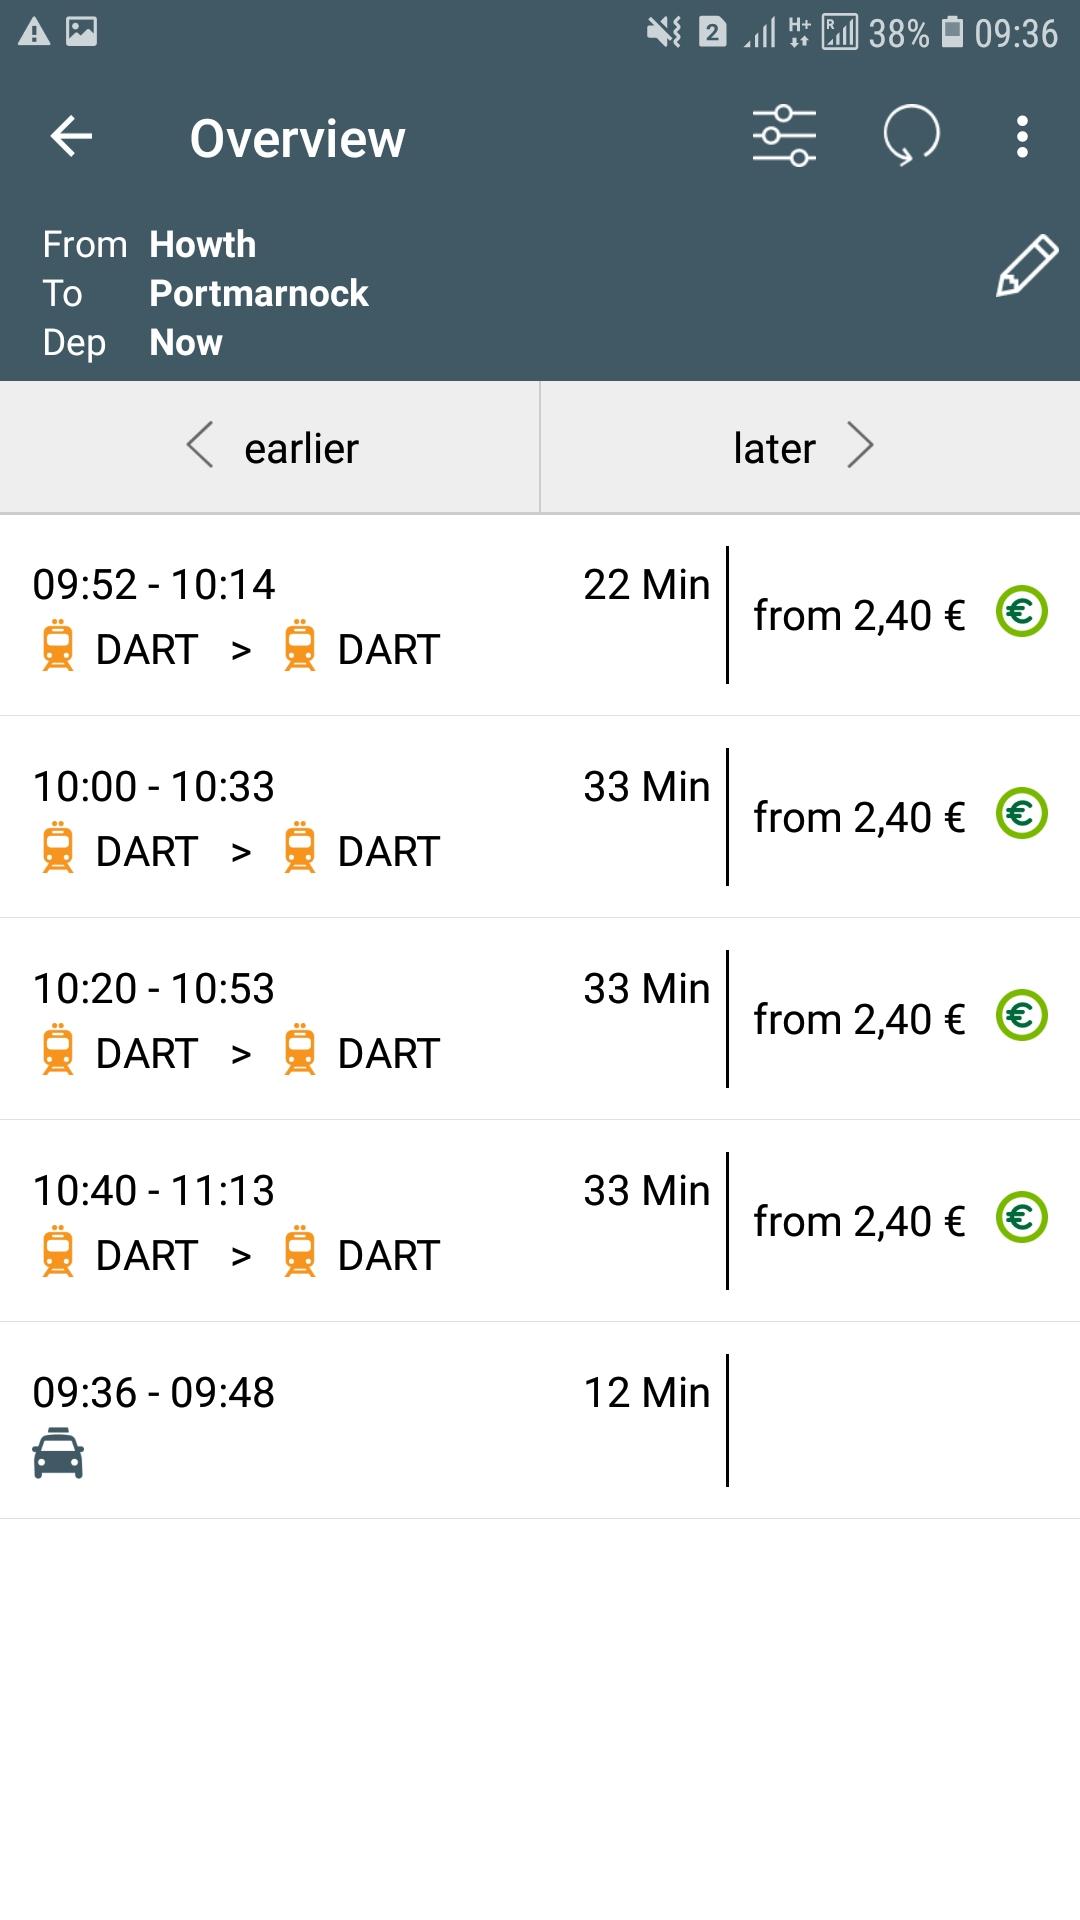Tap the euro fare icon for 10:20 trip
The height and width of the screenshot is (1920, 1080).
point(1021,1016)
